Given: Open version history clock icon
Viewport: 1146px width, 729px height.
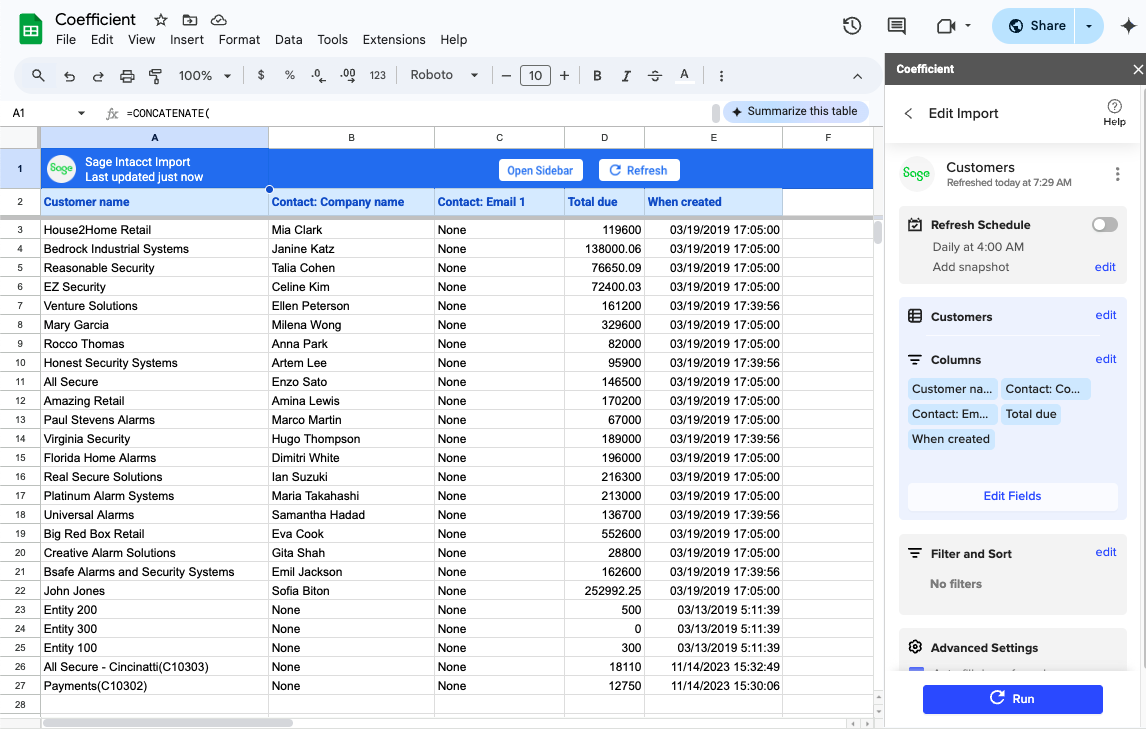Looking at the screenshot, I should (851, 26).
